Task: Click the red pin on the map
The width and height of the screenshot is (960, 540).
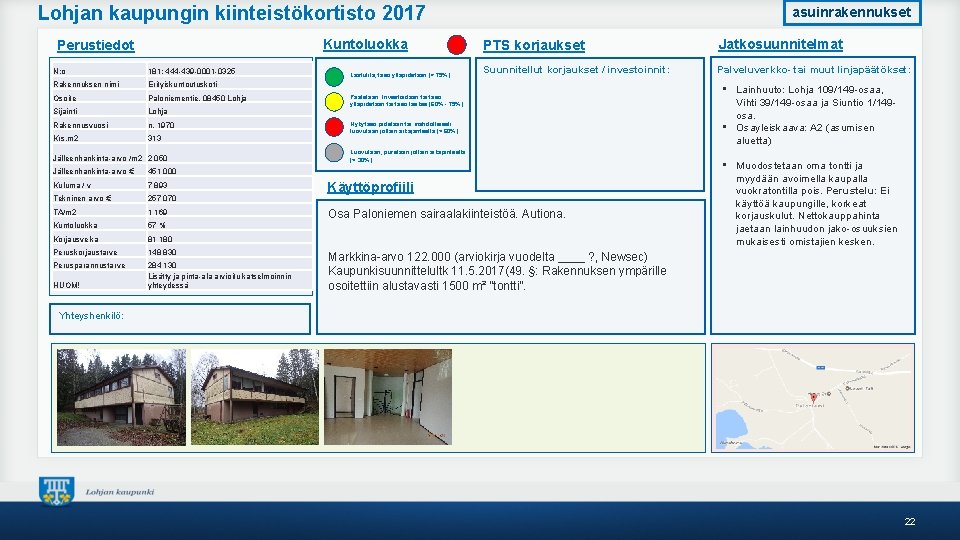Action: pyautogui.click(x=813, y=397)
